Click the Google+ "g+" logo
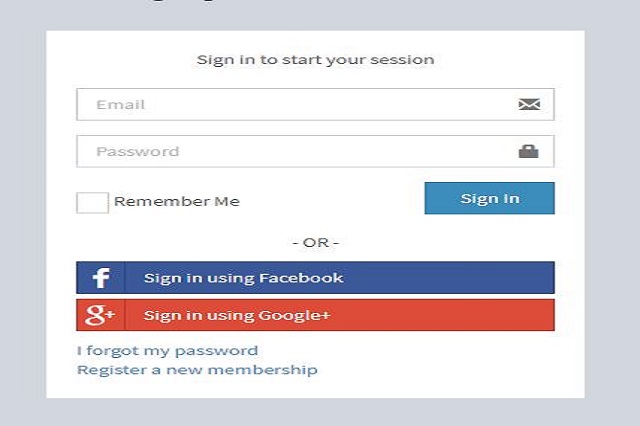The height and width of the screenshot is (426, 640). [x=100, y=316]
